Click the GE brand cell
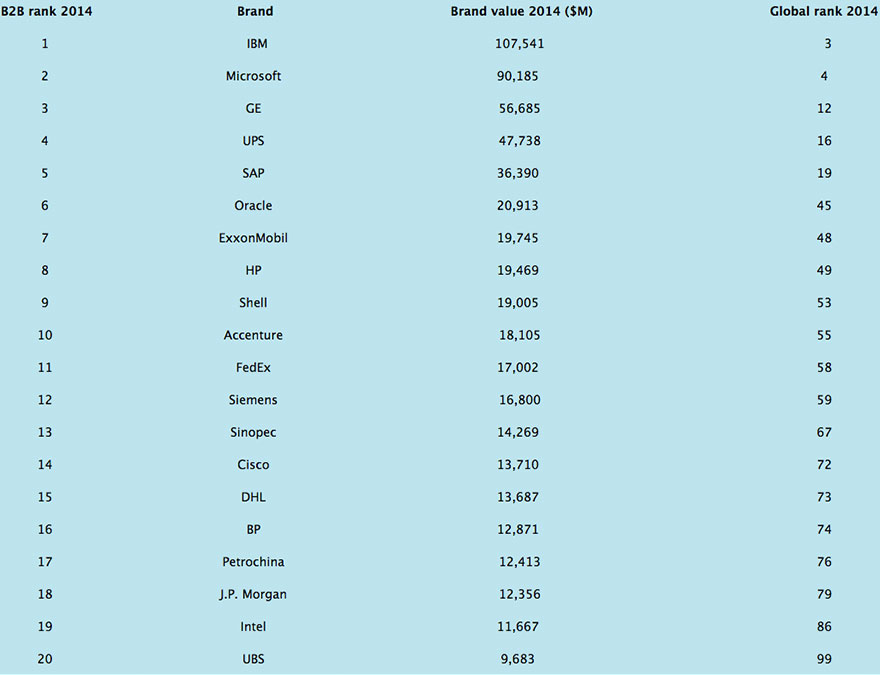Viewport: 880px width, 675px height. coord(253,108)
